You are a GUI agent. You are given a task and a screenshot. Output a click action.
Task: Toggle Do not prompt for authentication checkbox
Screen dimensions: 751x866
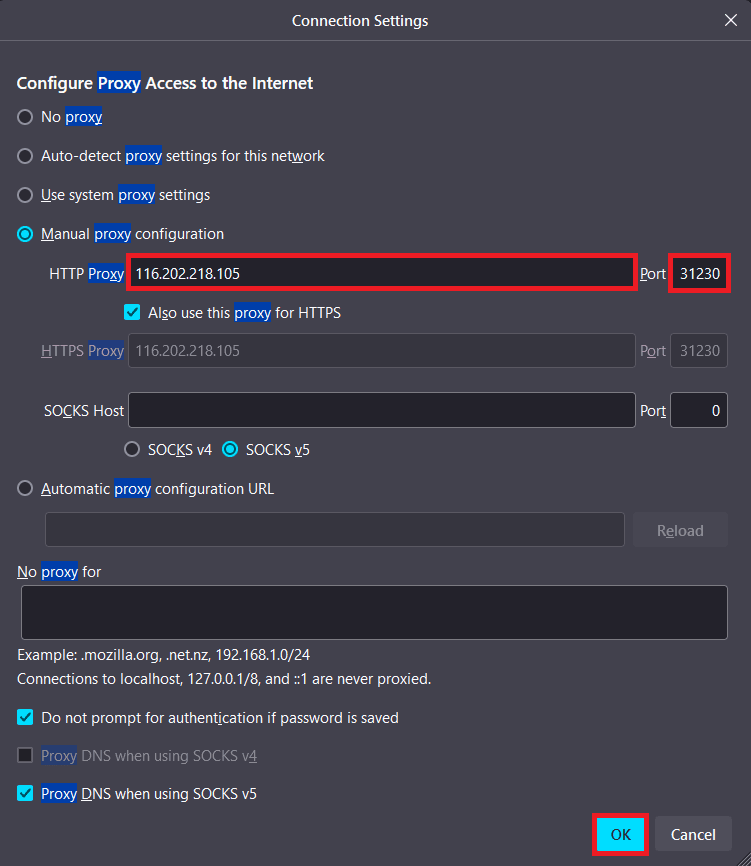(24, 717)
